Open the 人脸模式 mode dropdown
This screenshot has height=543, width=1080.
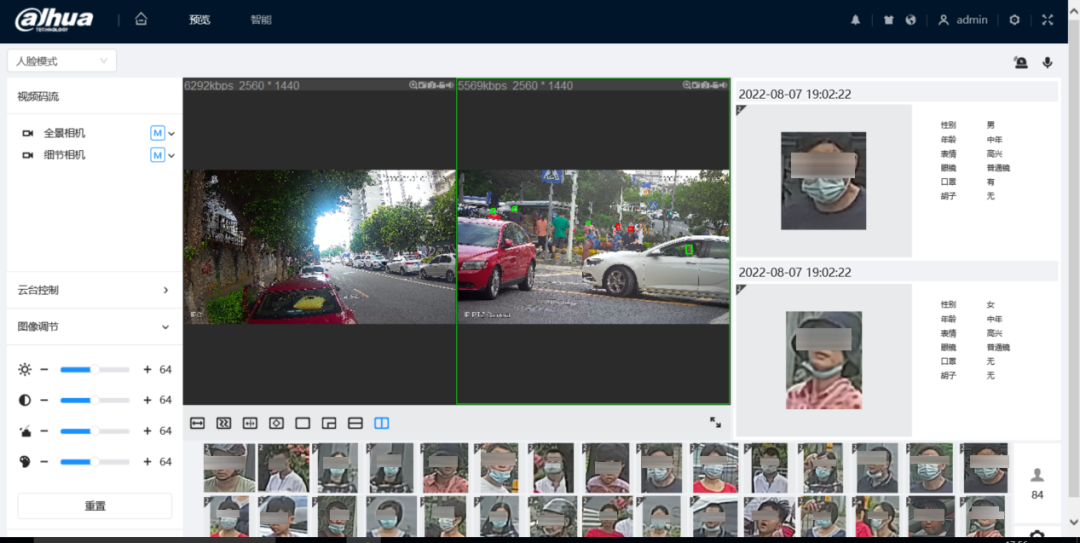tap(62, 61)
